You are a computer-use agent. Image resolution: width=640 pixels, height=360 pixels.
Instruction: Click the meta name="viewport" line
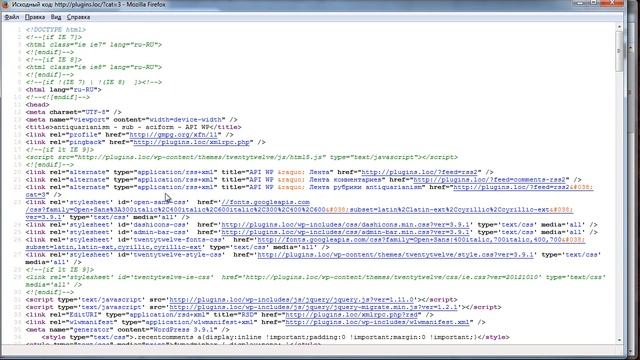click(131, 120)
